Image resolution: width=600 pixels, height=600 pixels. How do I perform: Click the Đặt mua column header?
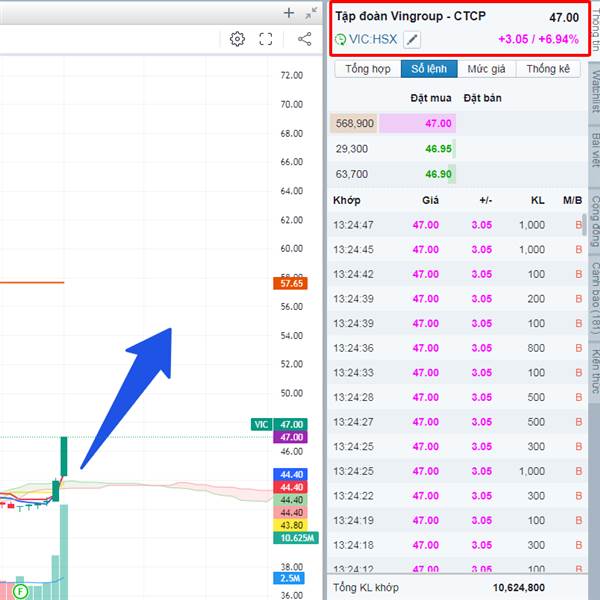[430, 98]
